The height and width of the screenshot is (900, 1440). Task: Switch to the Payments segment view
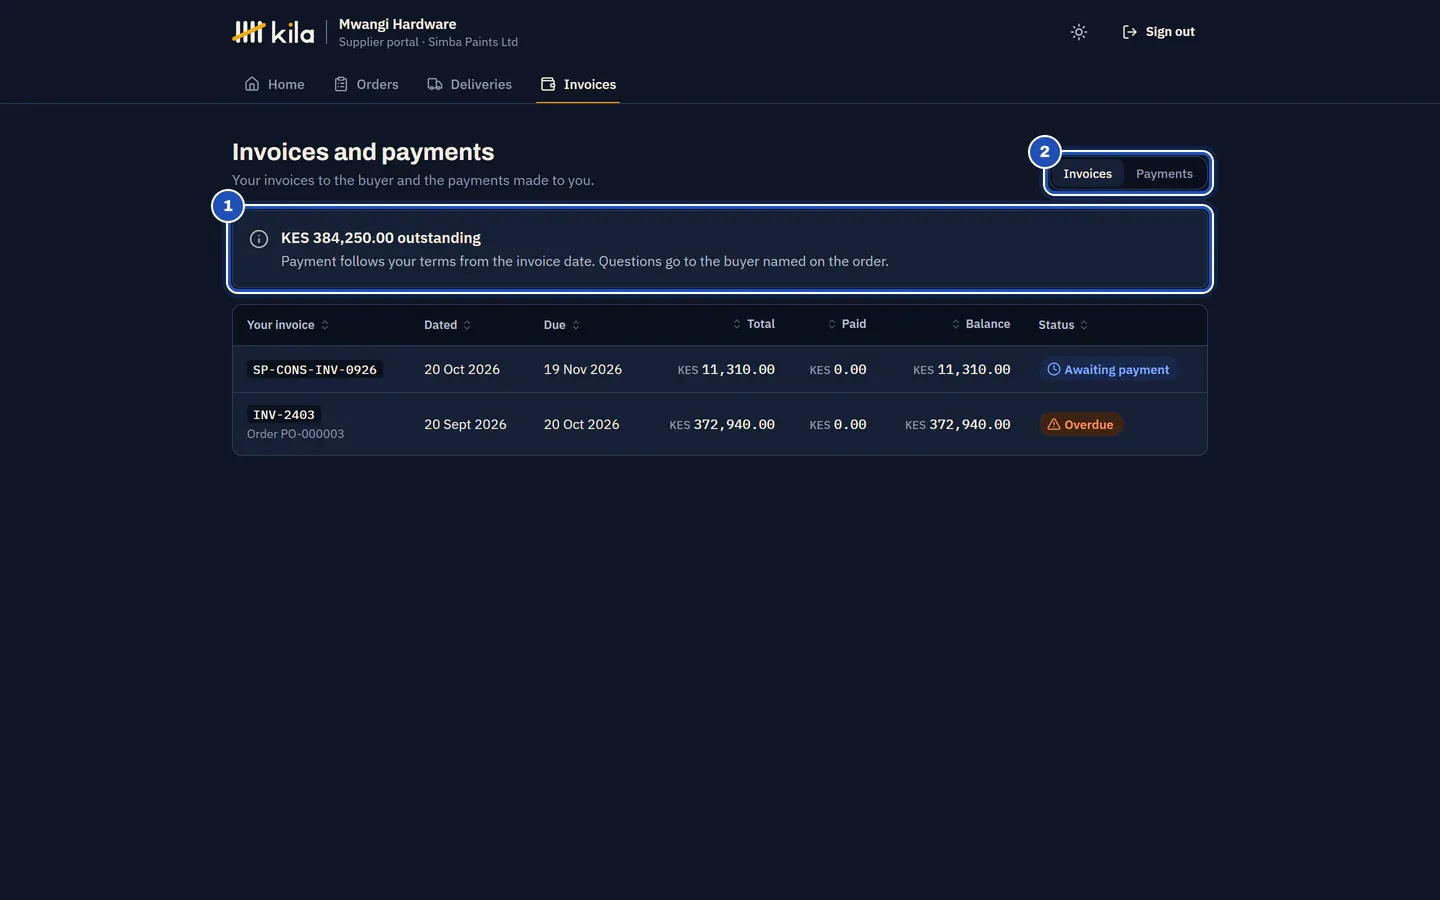(1164, 174)
